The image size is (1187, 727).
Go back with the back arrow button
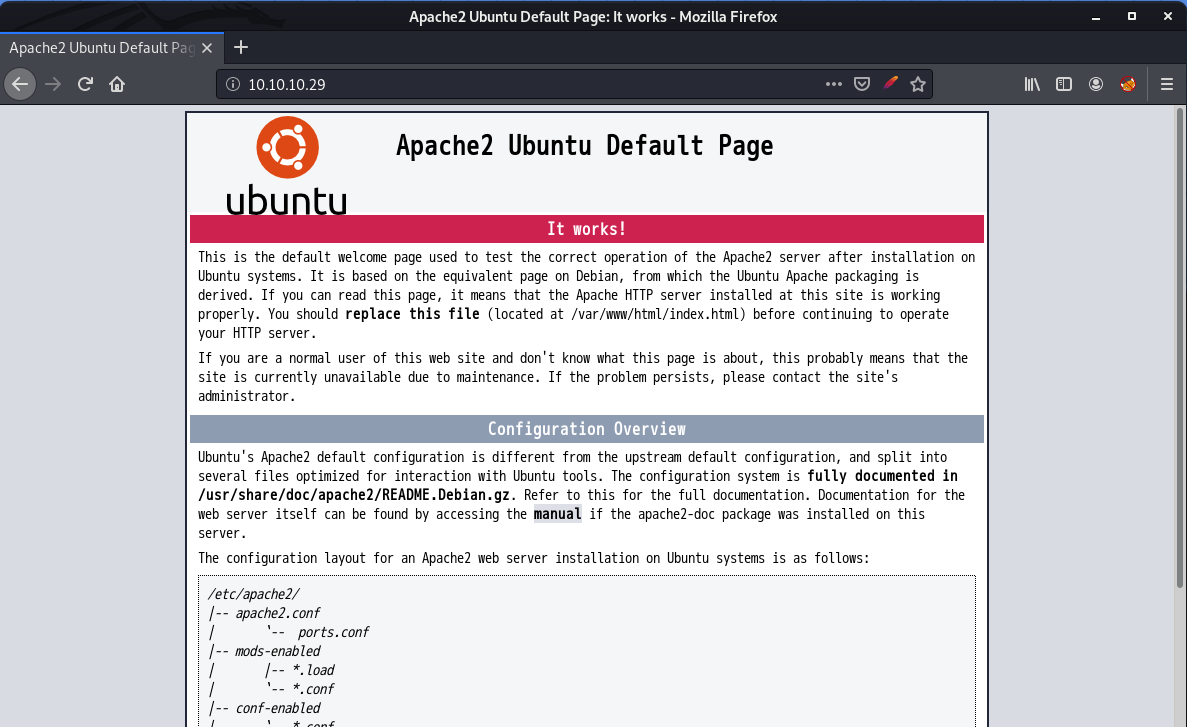20,84
